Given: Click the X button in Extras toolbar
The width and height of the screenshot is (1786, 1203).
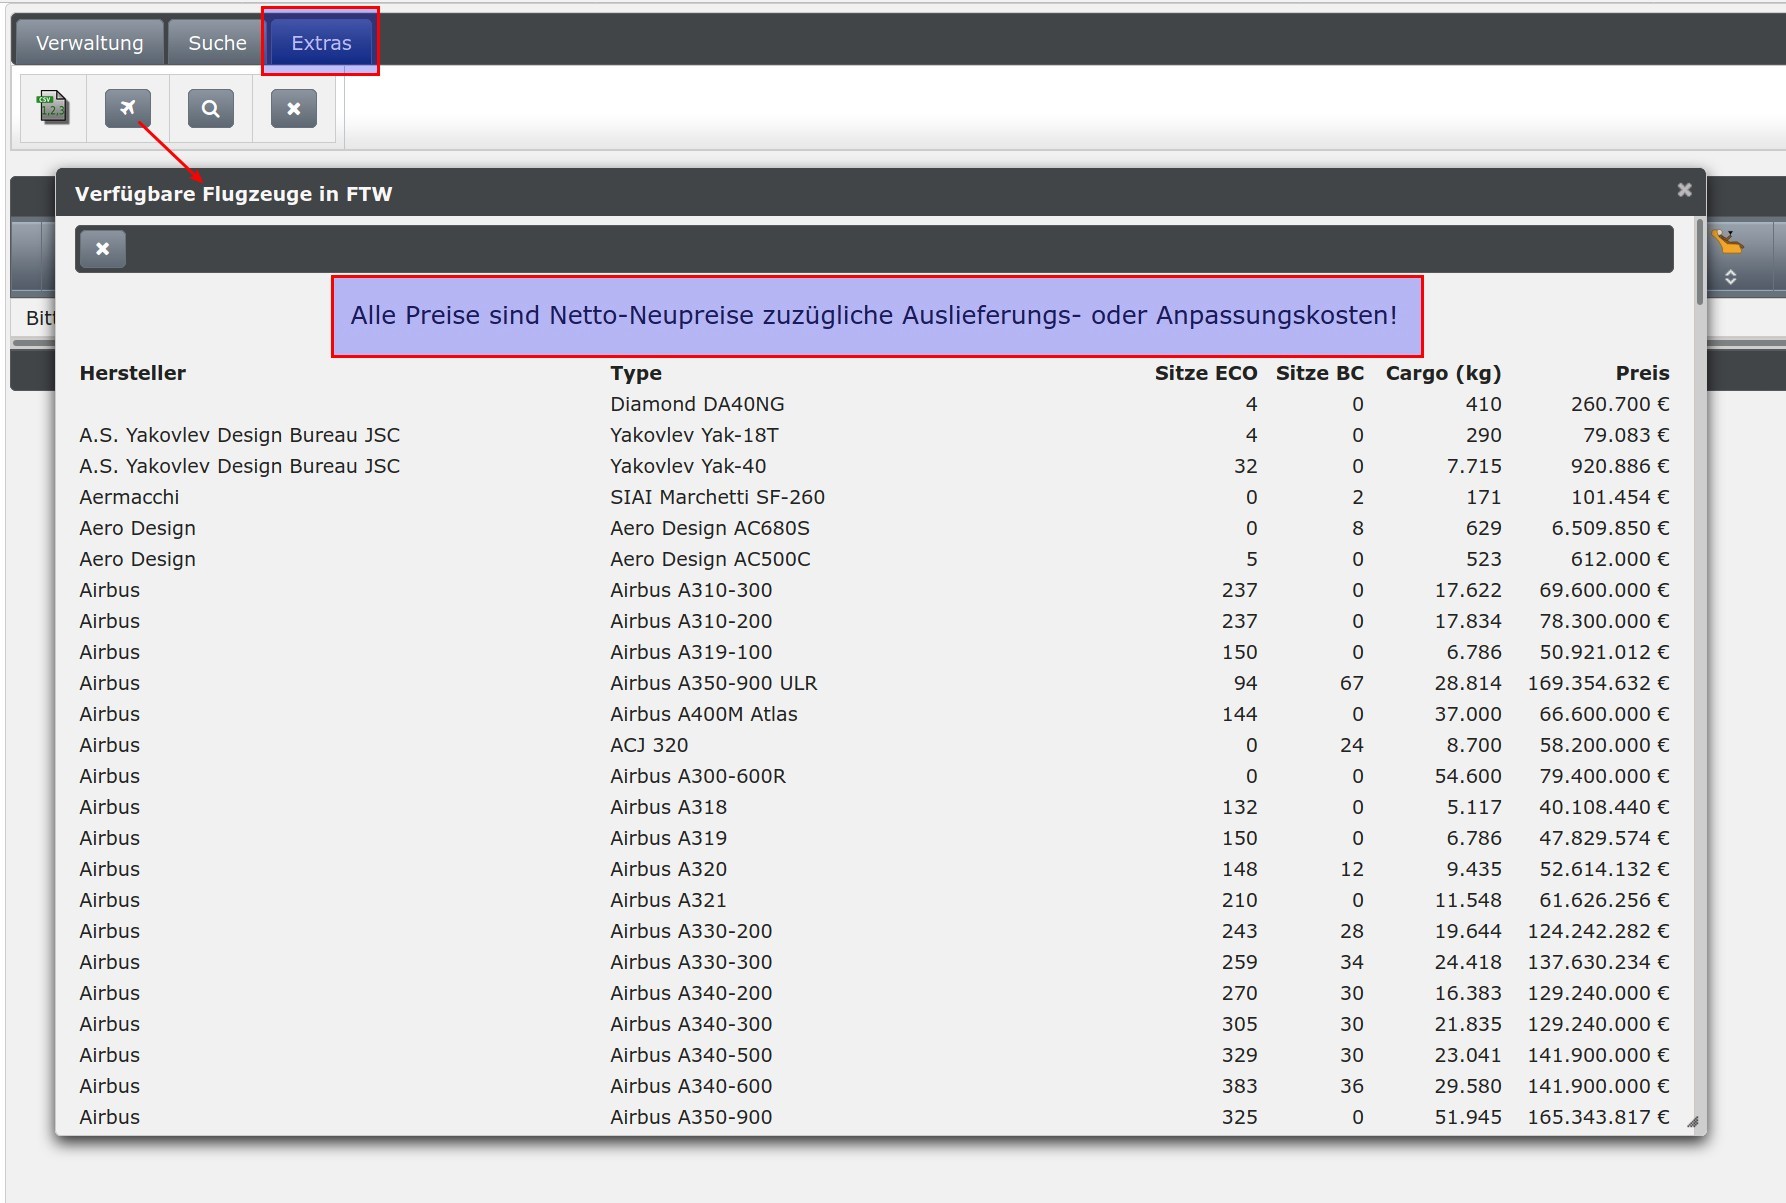Looking at the screenshot, I should pyautogui.click(x=293, y=108).
